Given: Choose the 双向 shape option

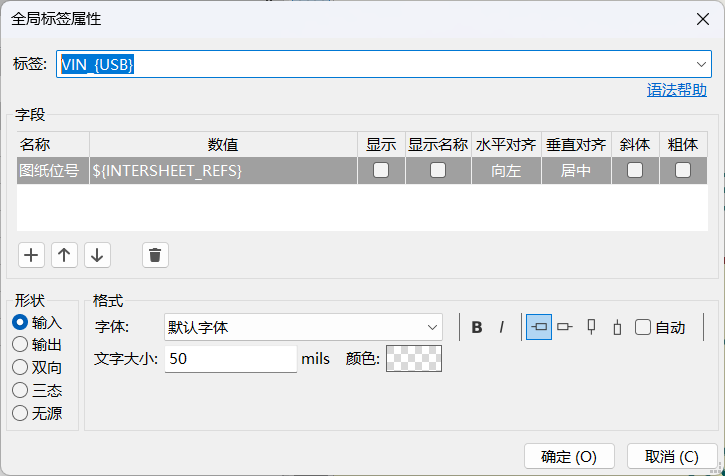Looking at the screenshot, I should tap(19, 367).
